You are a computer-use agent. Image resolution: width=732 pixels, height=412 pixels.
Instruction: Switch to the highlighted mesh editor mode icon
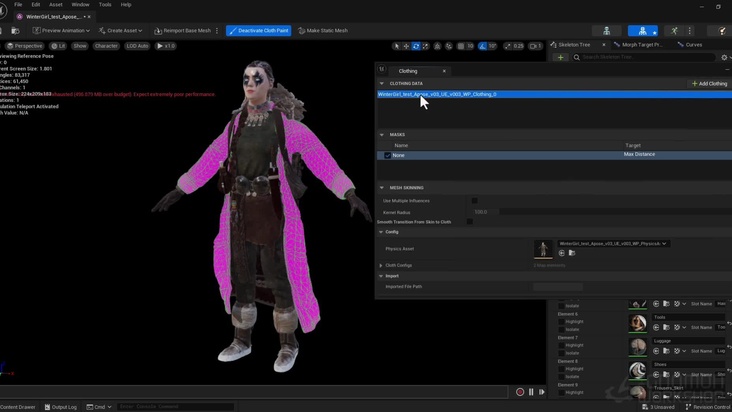[643, 31]
